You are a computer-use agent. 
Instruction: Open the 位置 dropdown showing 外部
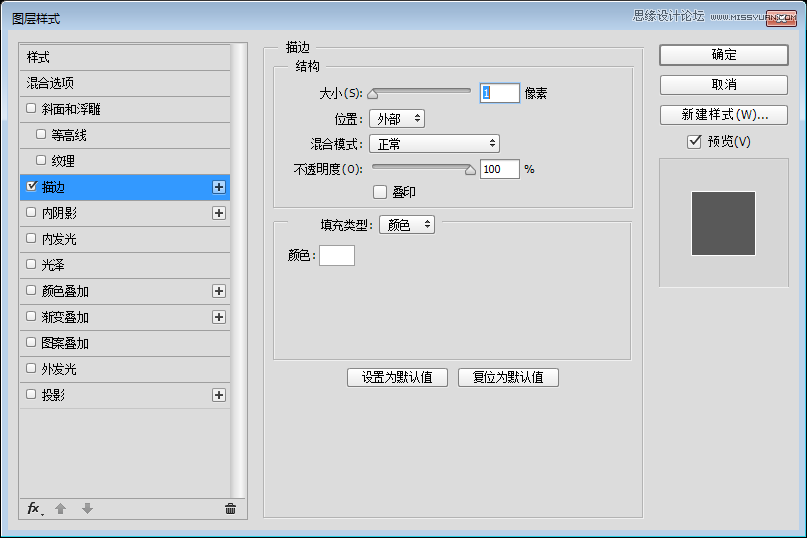click(x=397, y=119)
